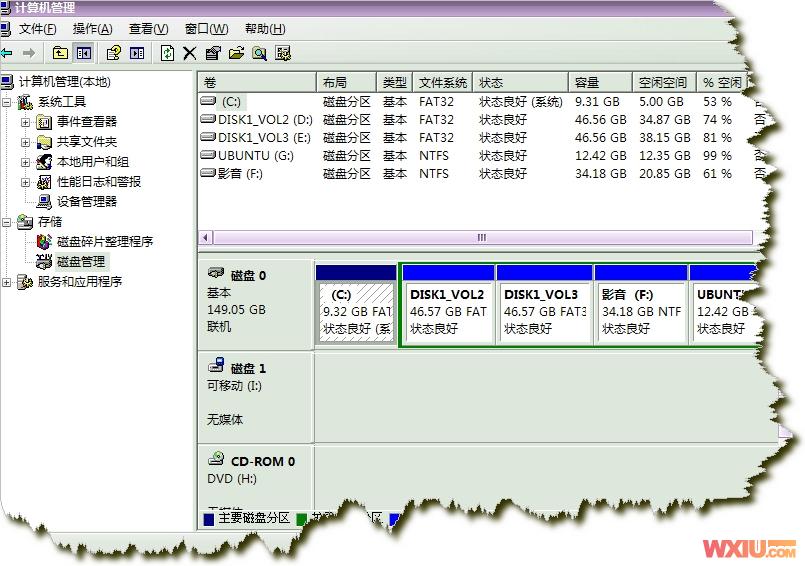
Task: Expand the 事件查看器 tree node
Action: point(26,122)
